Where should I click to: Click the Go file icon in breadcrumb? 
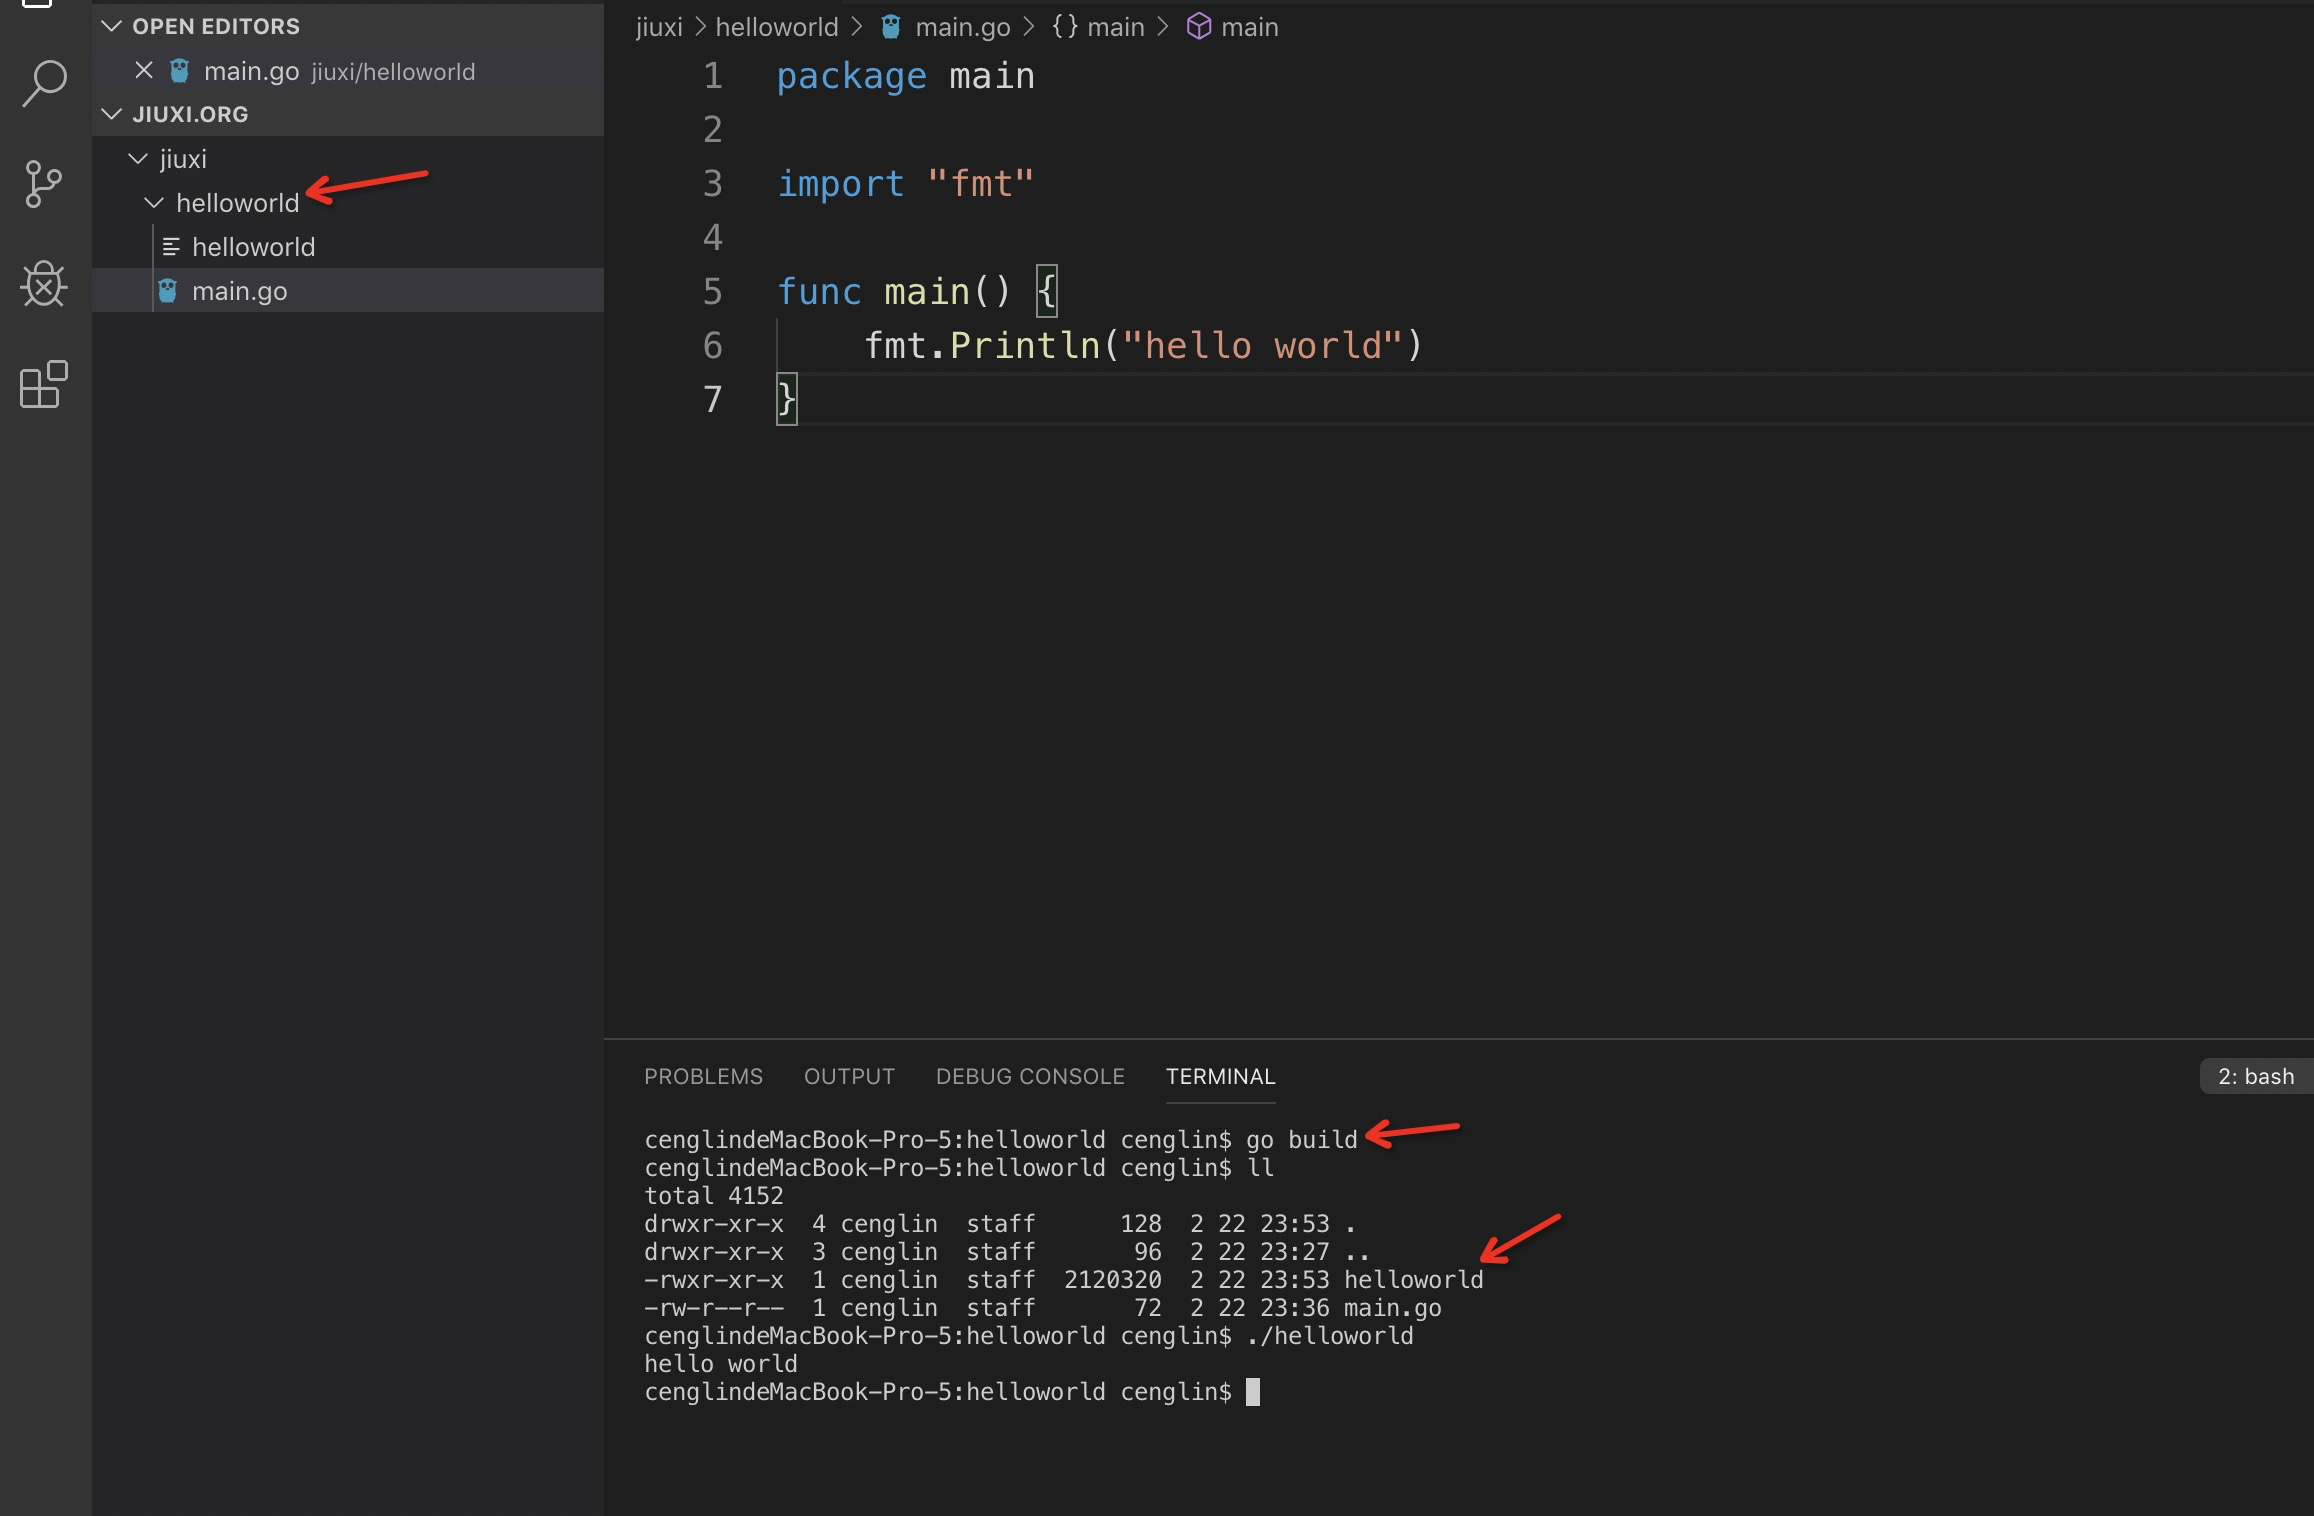(x=891, y=27)
